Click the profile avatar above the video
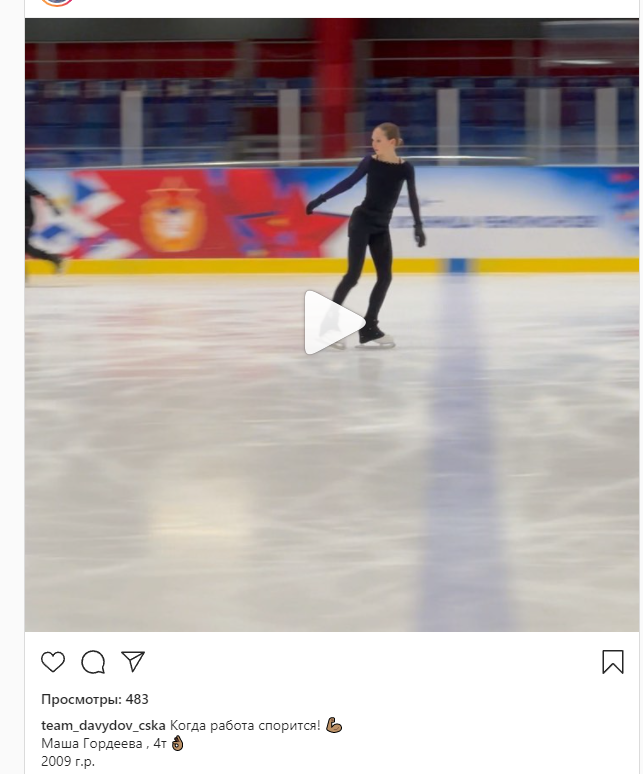Screen dimensions: 643x774 tap(57, 2)
